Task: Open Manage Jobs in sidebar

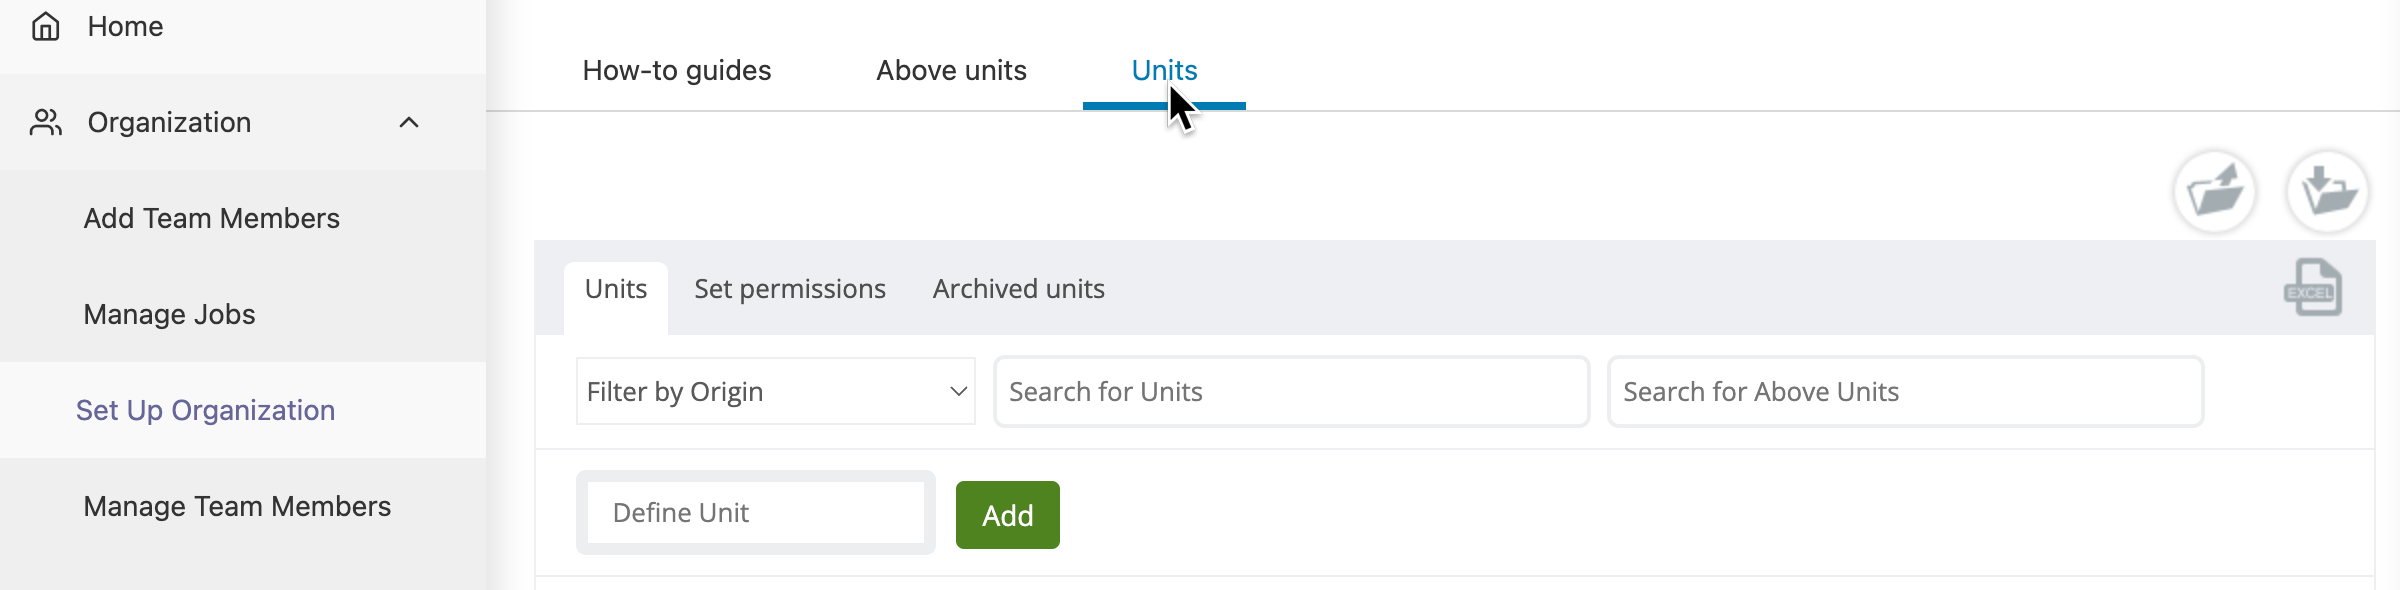Action: (170, 314)
